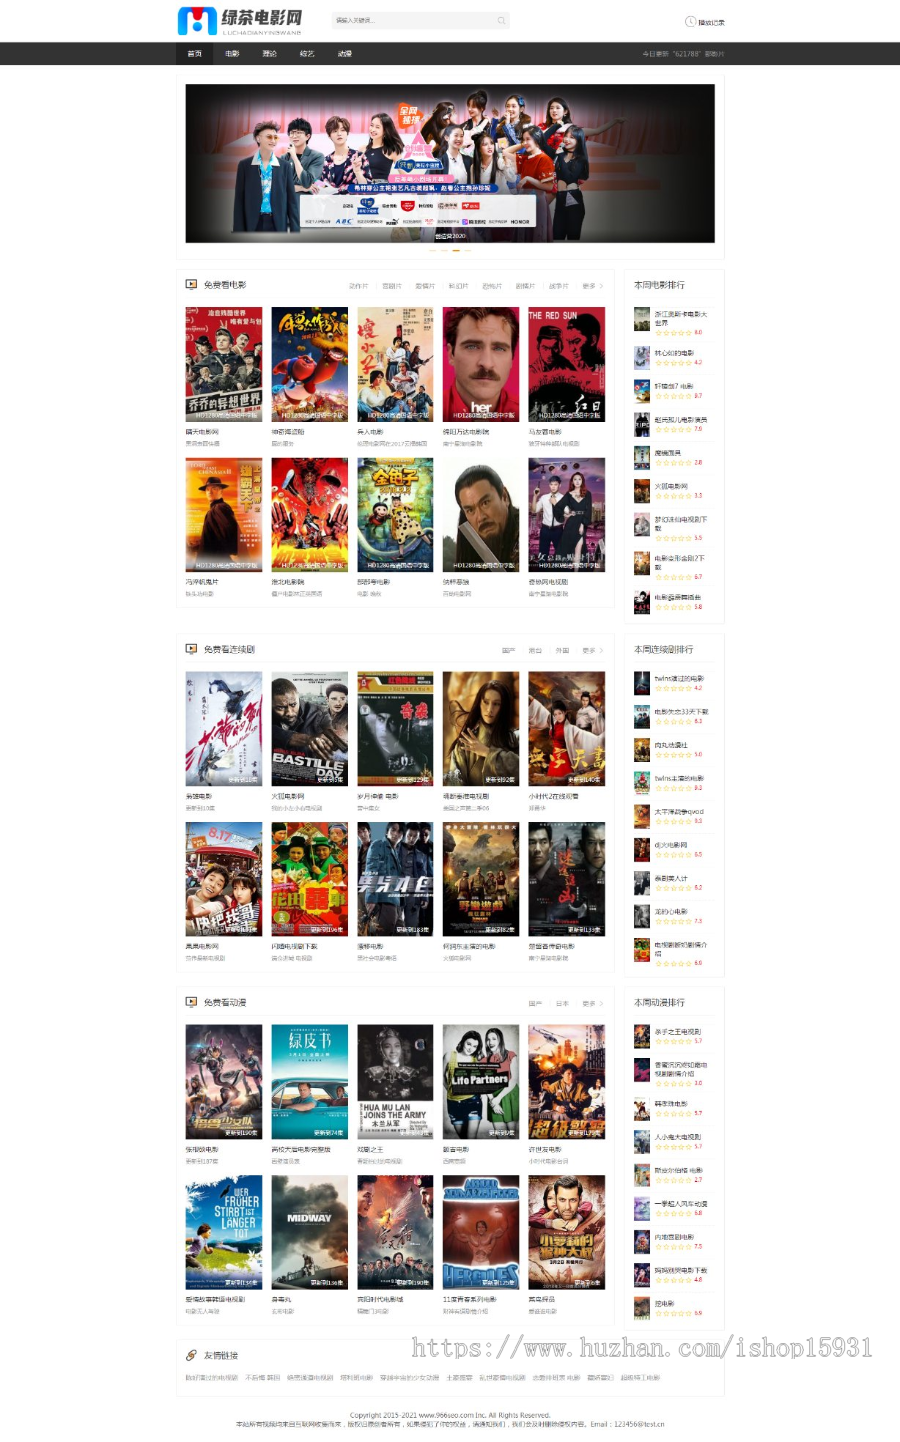Click the 绿茶电影网 site logo
This screenshot has width=900, height=1442.
pyautogui.click(x=240, y=21)
